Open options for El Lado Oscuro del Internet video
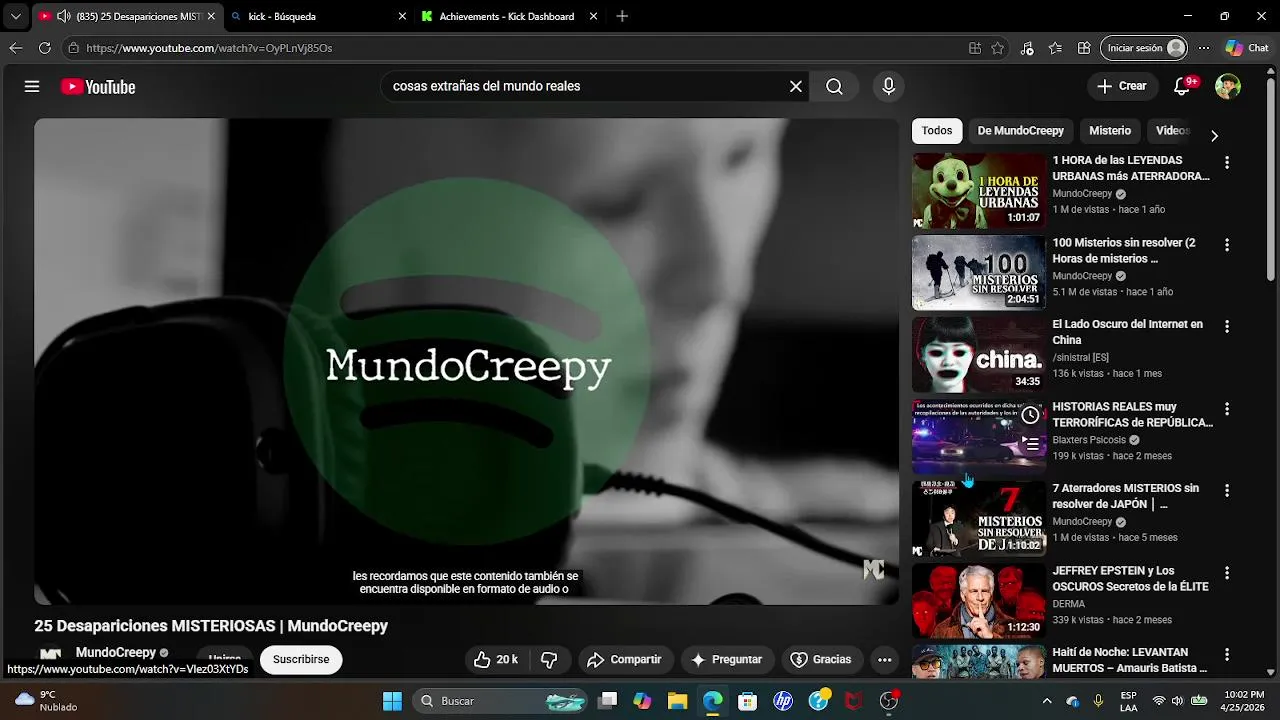This screenshot has width=1280, height=720. (1227, 326)
